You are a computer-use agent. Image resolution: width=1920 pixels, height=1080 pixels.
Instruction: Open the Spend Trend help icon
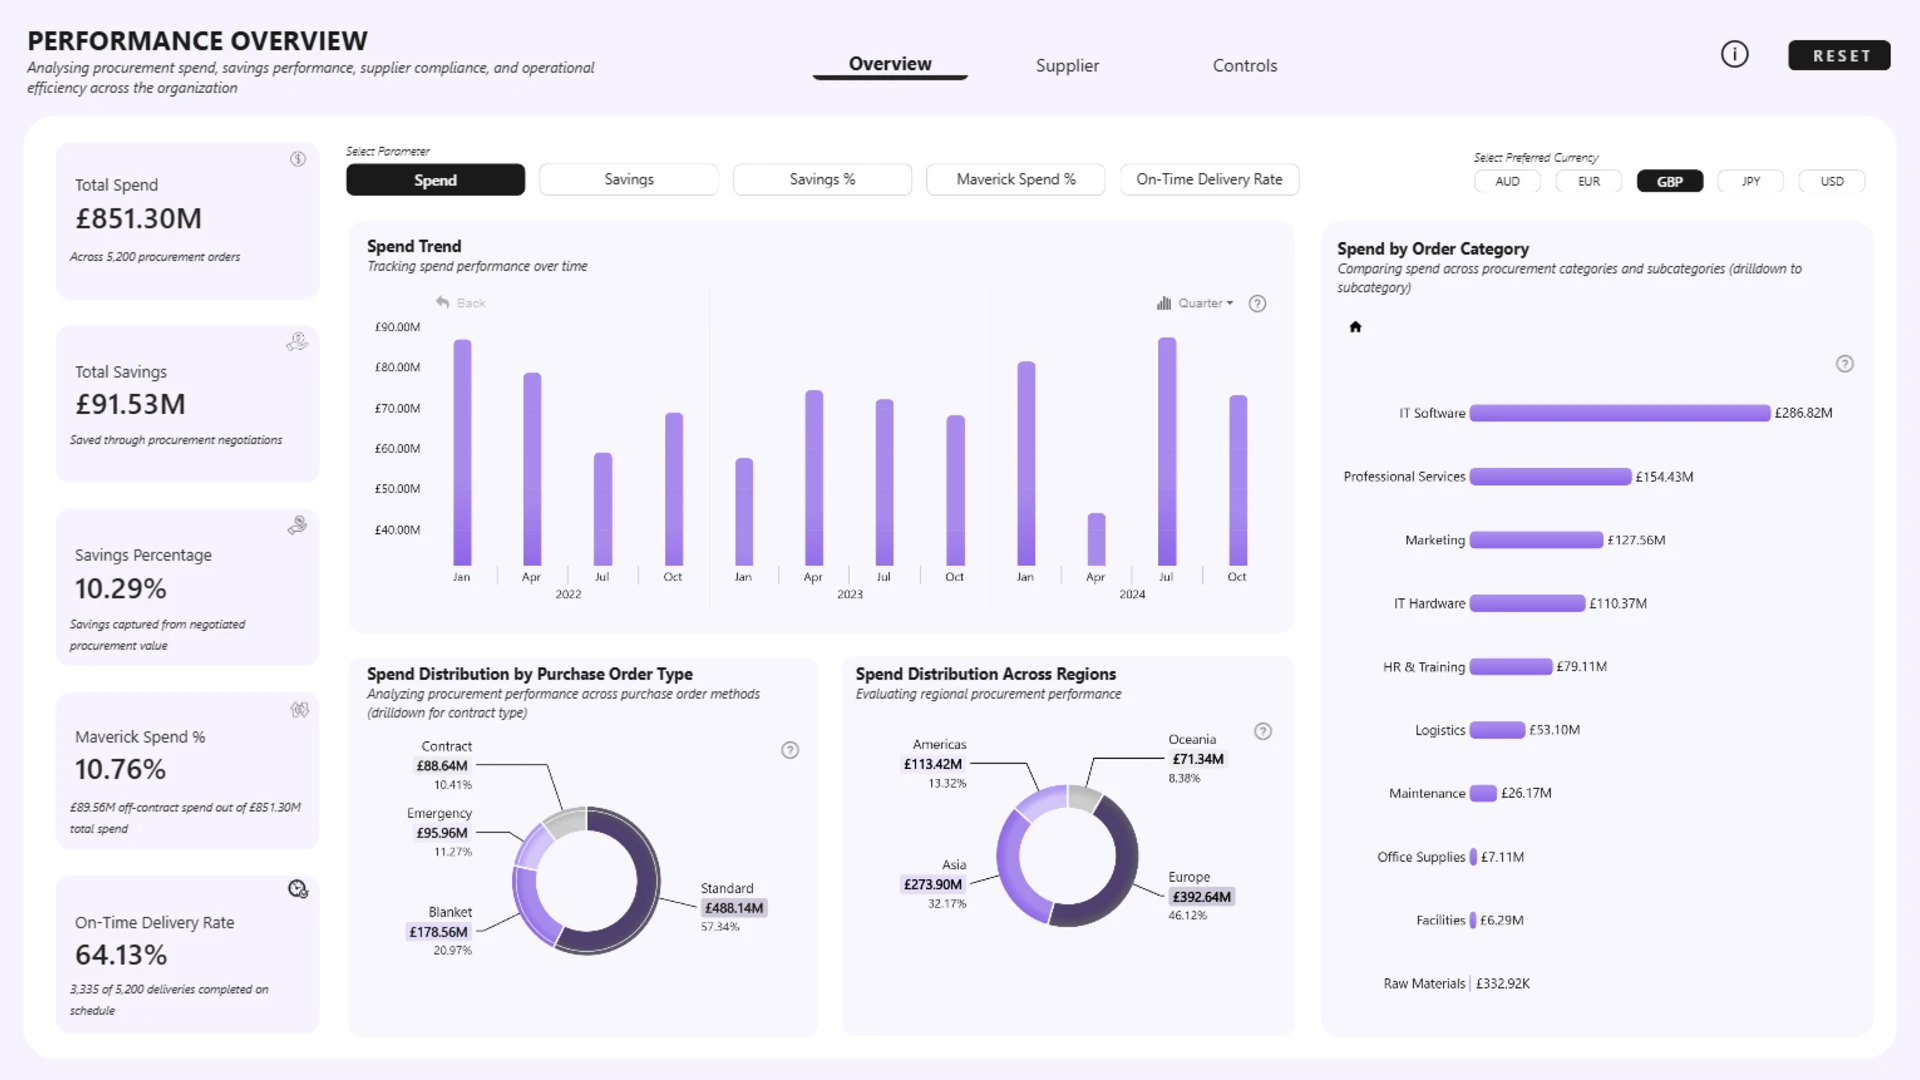coord(1257,304)
